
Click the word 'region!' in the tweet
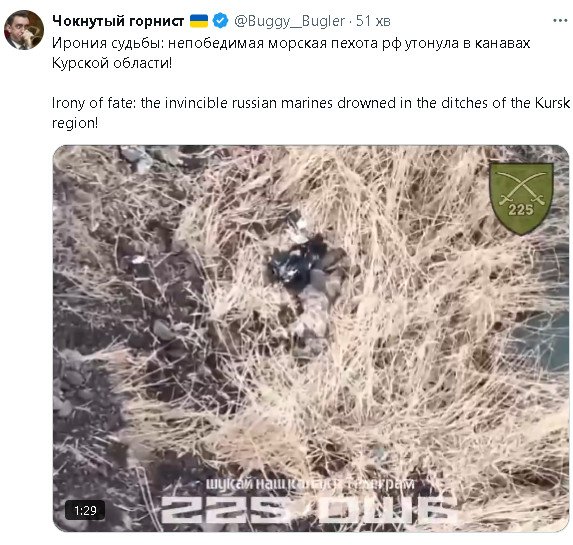click(75, 123)
